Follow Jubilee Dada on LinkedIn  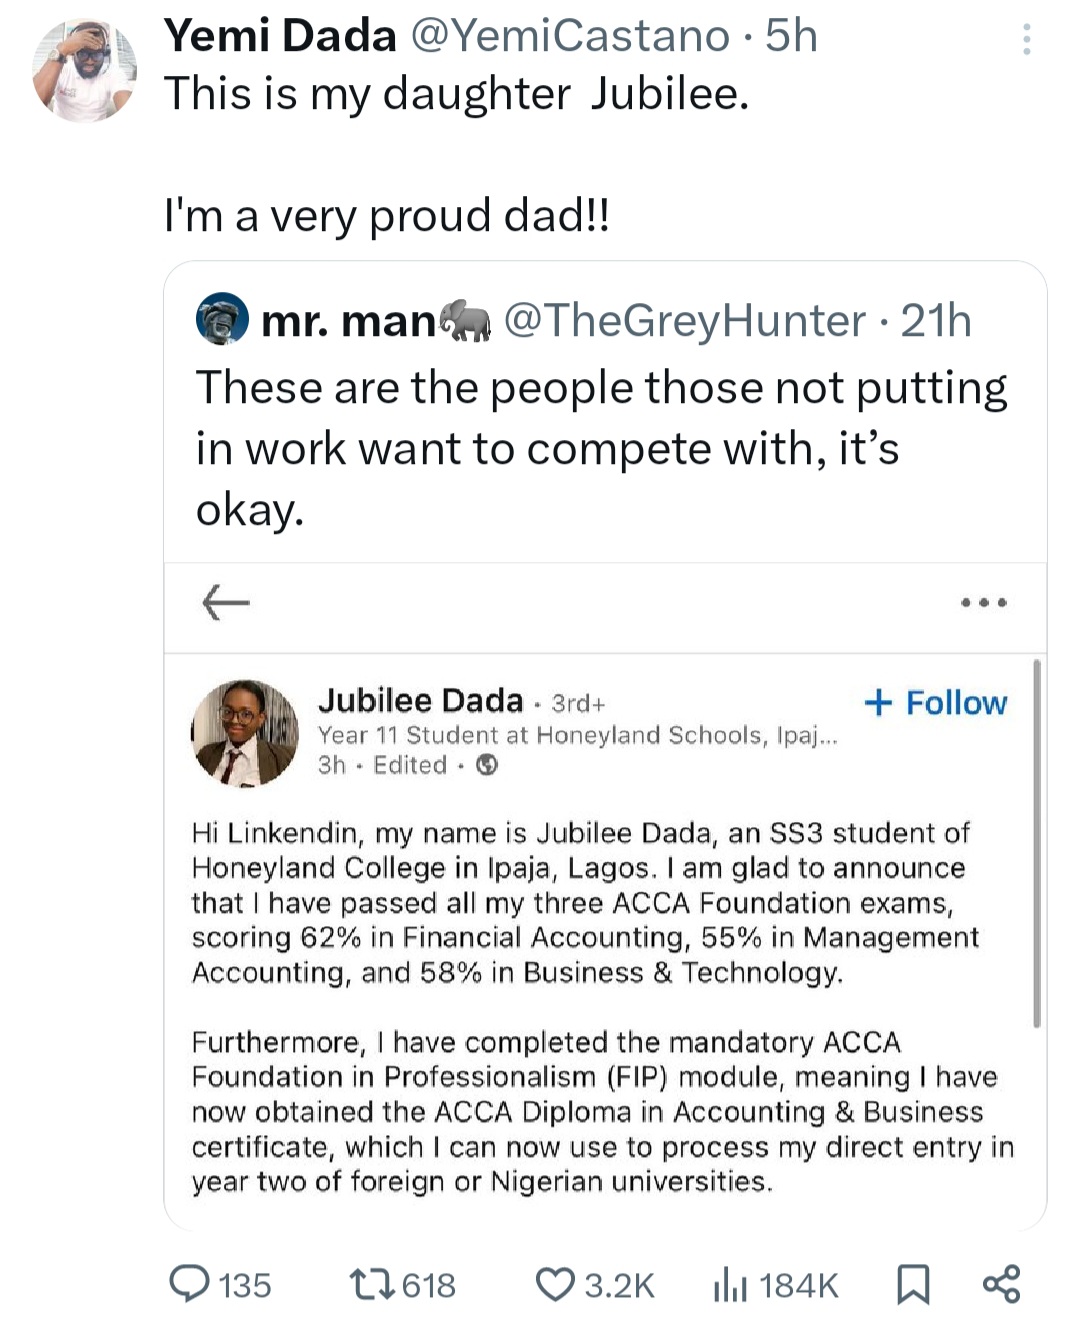pyautogui.click(x=936, y=702)
